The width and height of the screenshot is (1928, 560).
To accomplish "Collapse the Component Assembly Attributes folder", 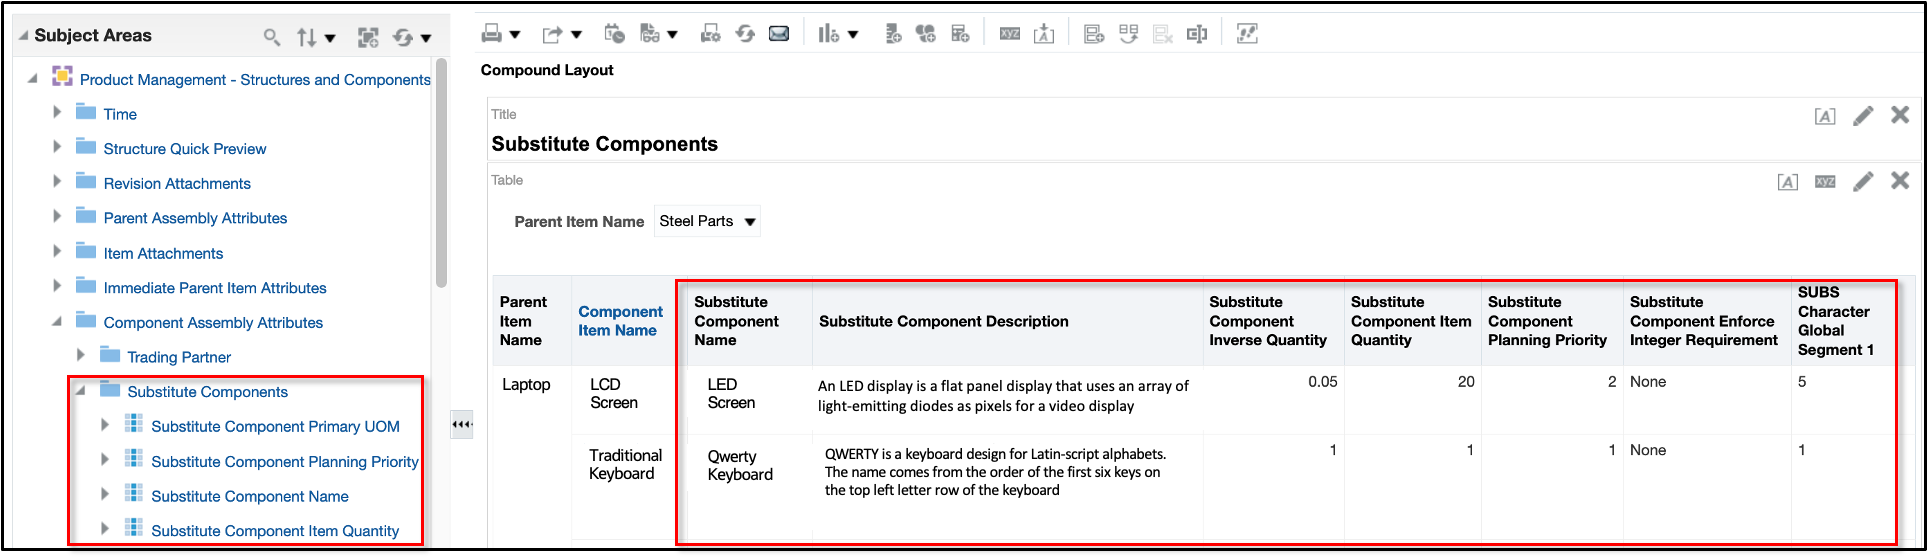I will coord(57,321).
